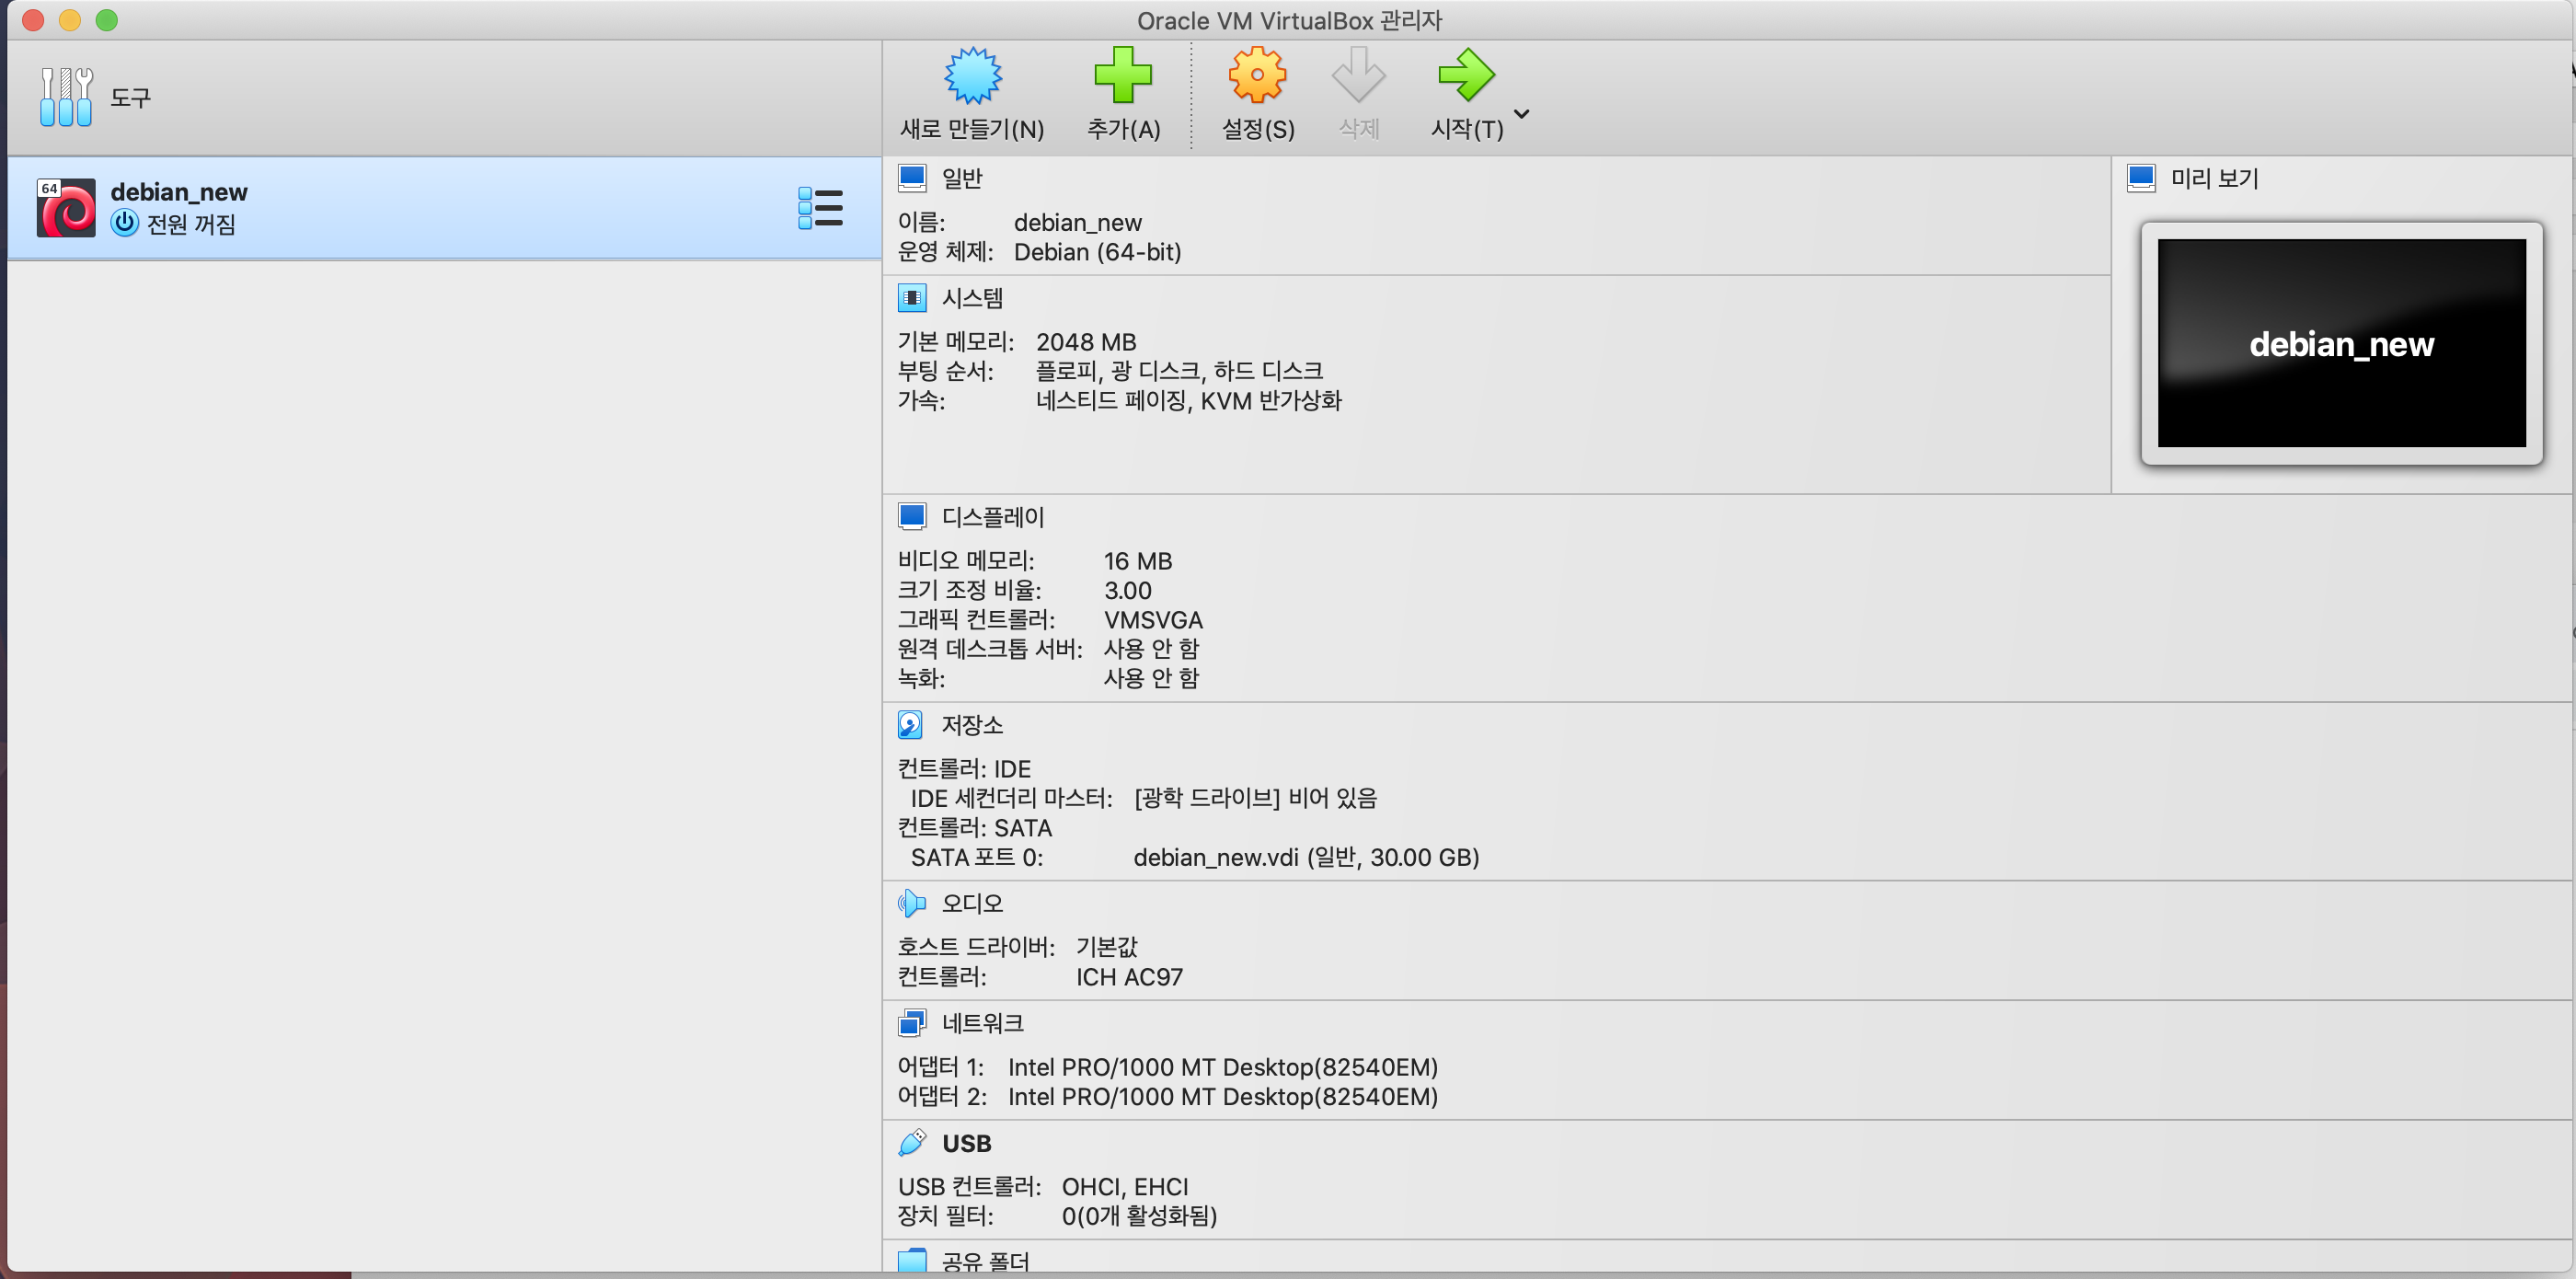The image size is (2576, 1279).
Task: Click the 비디오 메모리 value 16 MB
Action: click(x=1138, y=561)
